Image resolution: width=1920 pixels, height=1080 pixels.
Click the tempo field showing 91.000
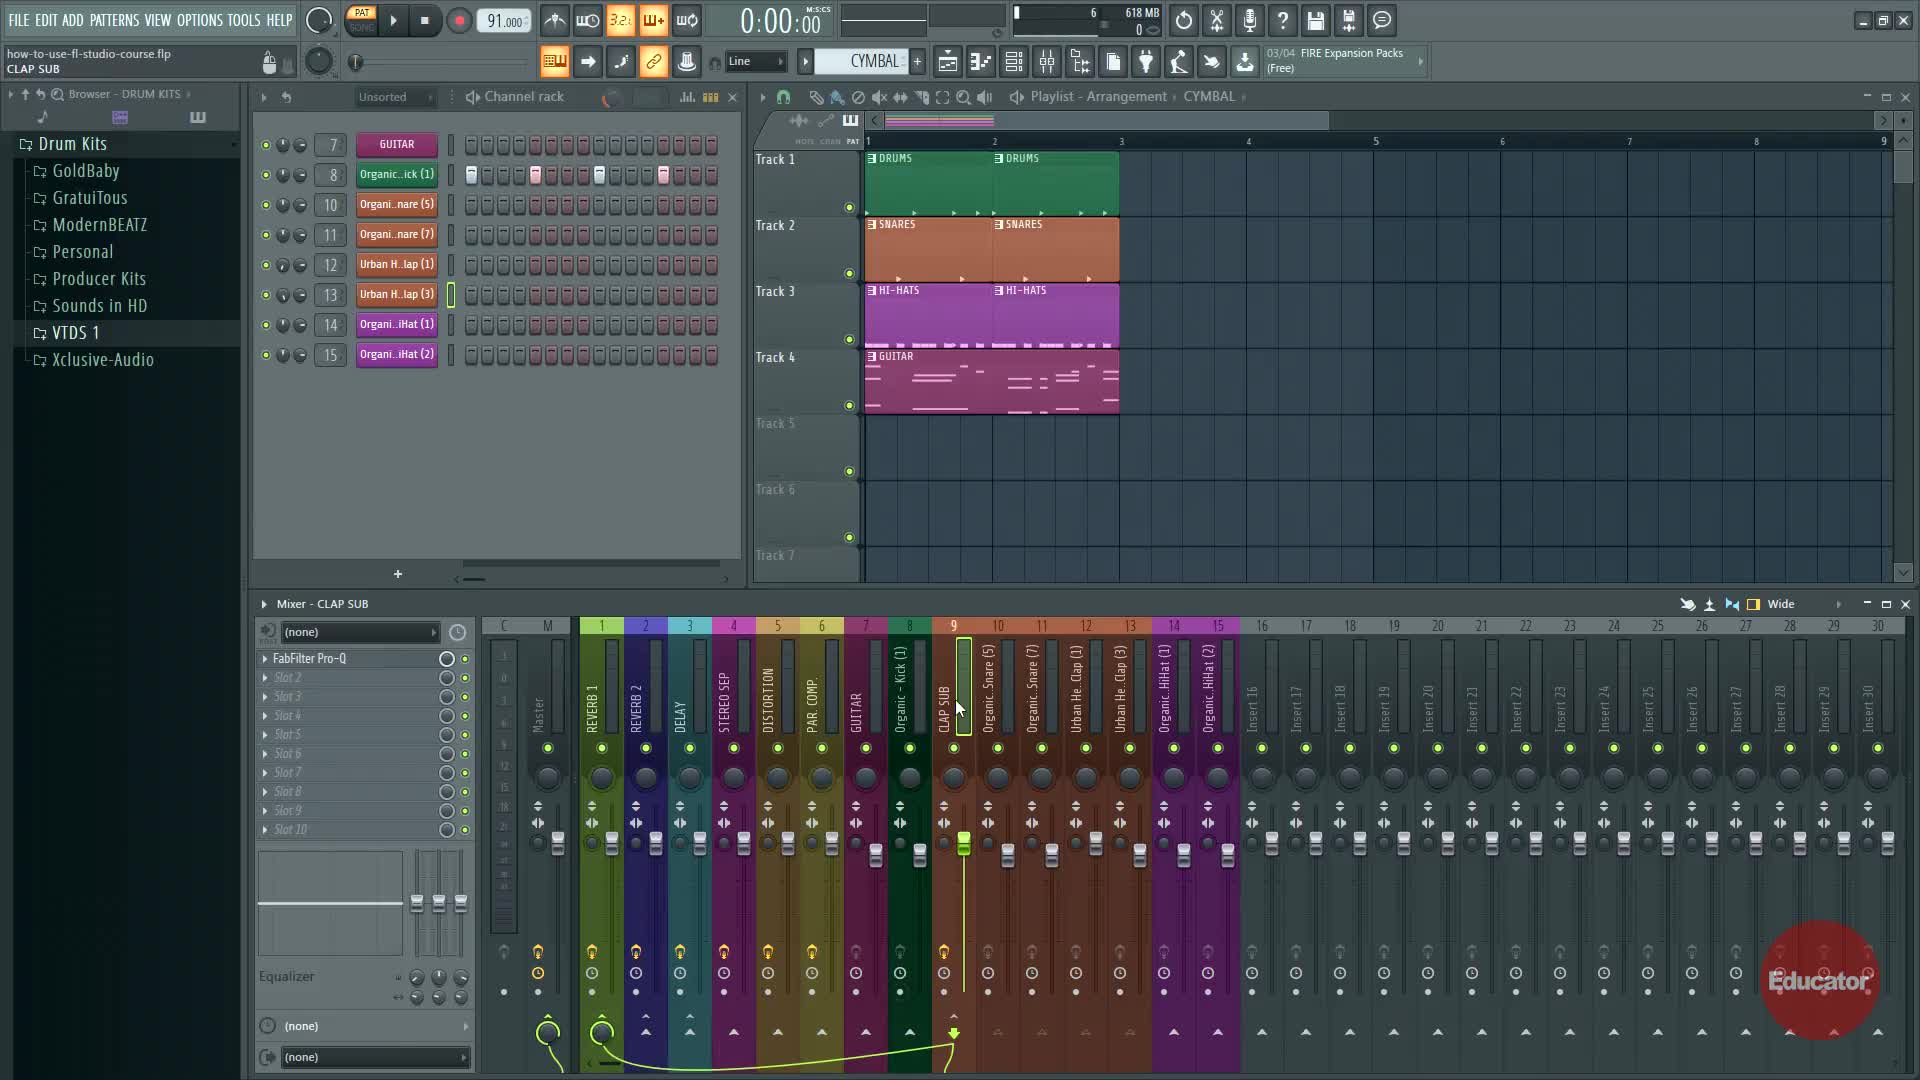[x=504, y=21]
